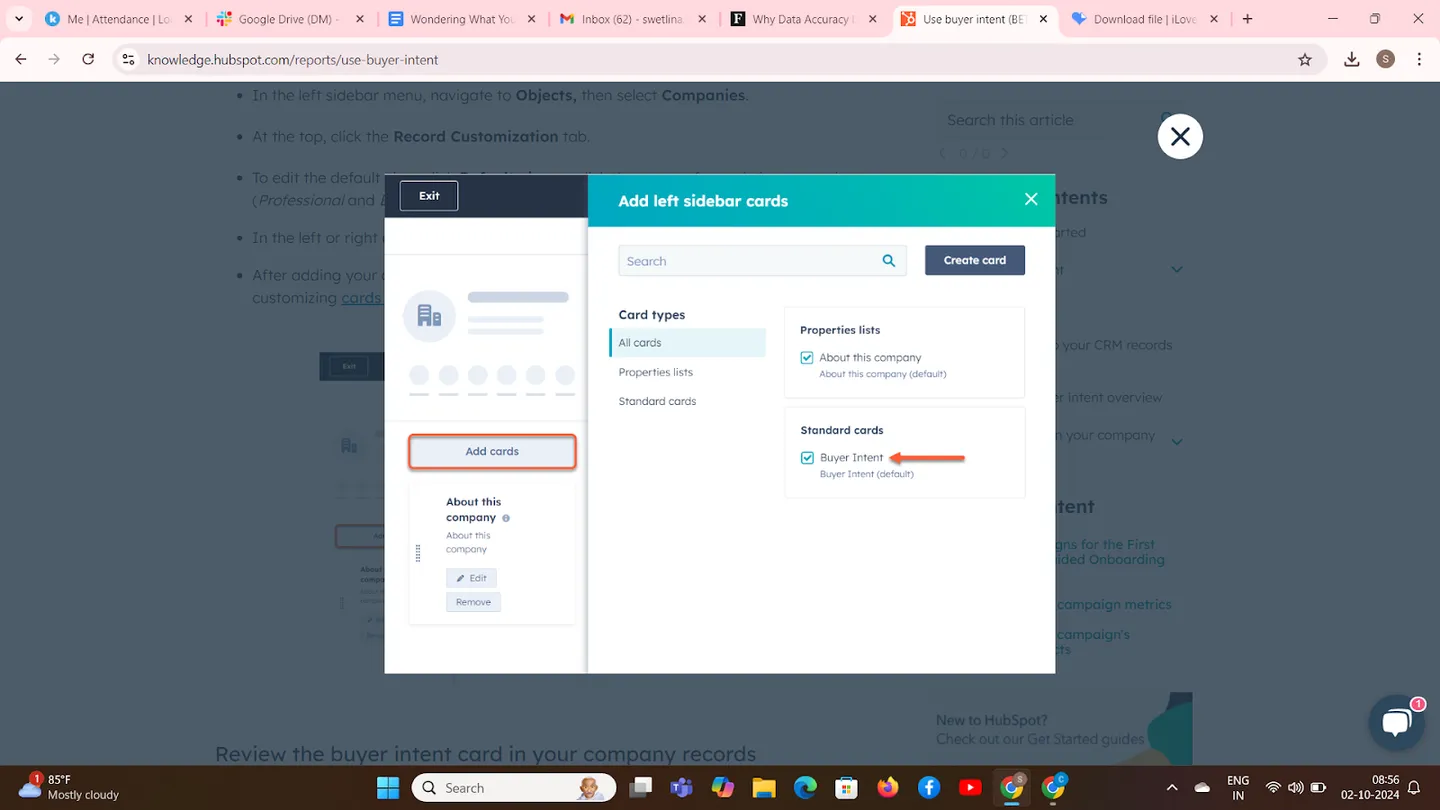Open the tab search dropdown
The image size is (1440, 810).
click(18, 19)
